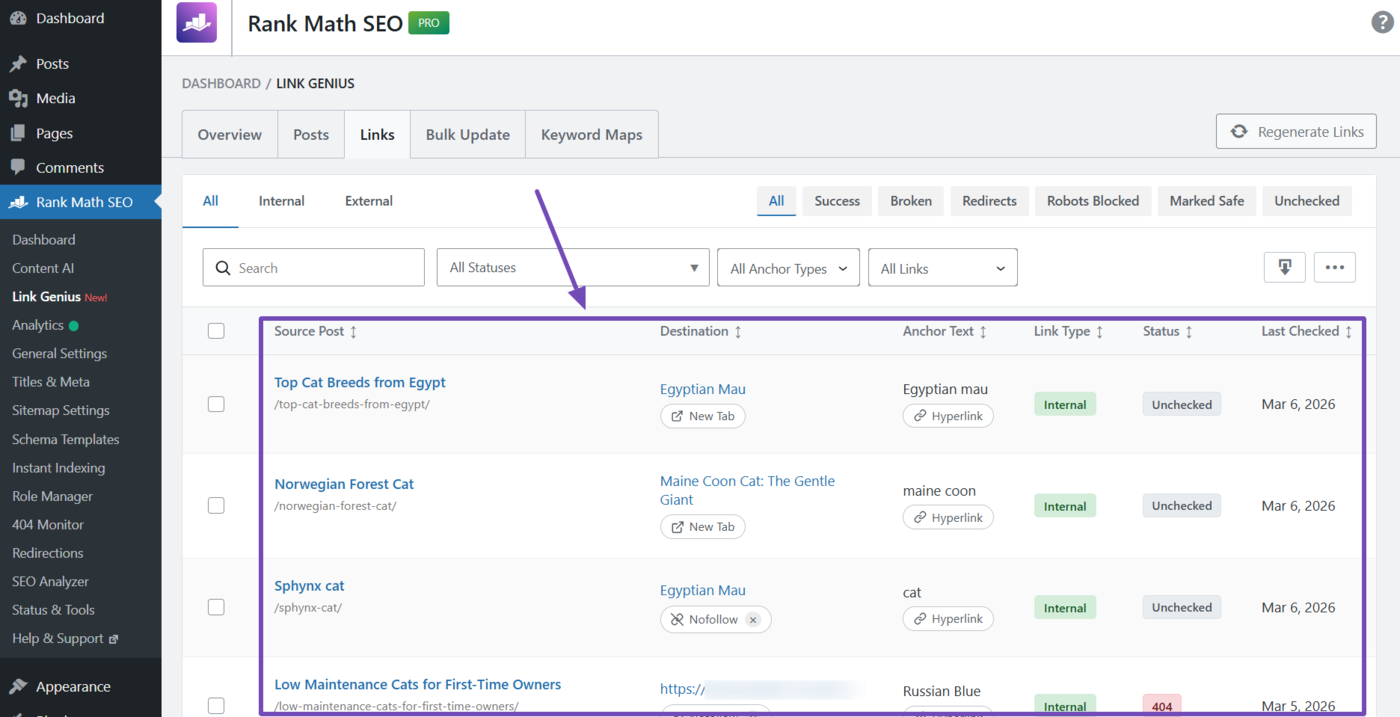Open 404 Monitor in Rank Math submenu
Screen dimensions: 1400x717
tap(48, 524)
